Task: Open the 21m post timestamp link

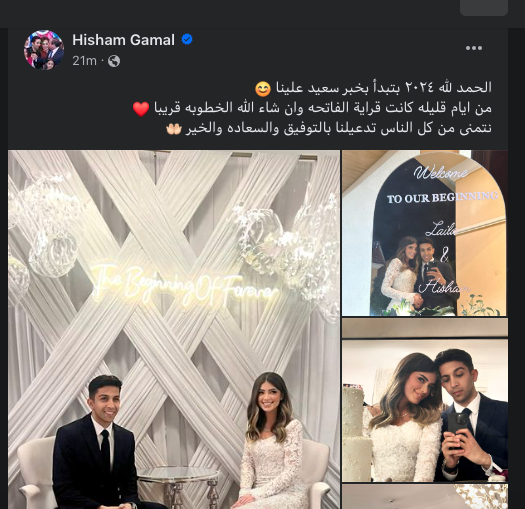Action: (x=84, y=61)
